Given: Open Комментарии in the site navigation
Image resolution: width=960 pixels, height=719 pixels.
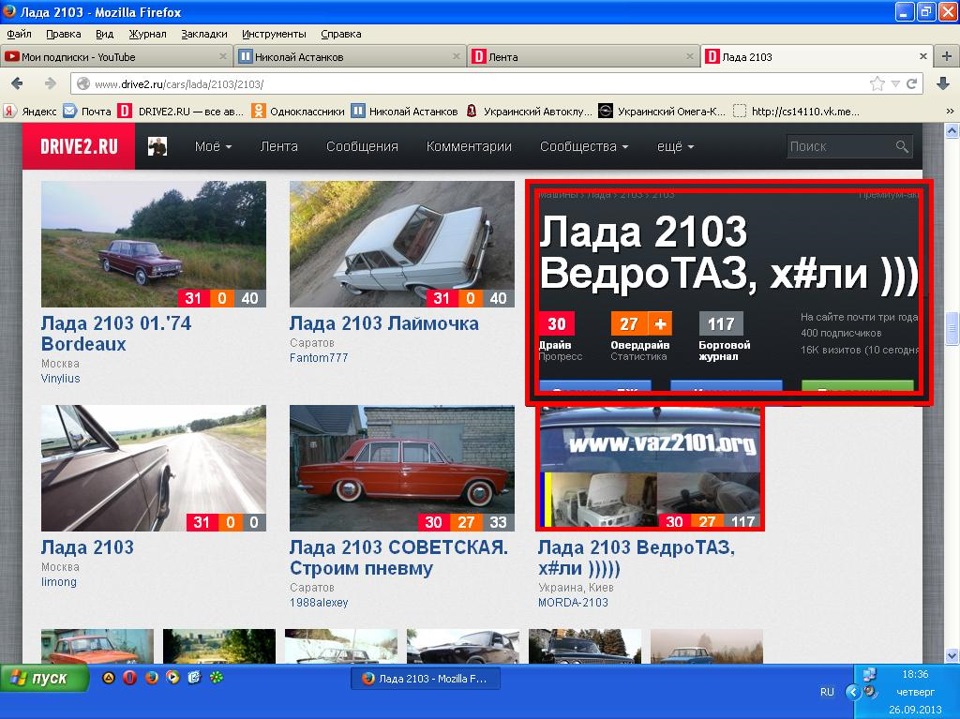Looking at the screenshot, I should pos(468,146).
